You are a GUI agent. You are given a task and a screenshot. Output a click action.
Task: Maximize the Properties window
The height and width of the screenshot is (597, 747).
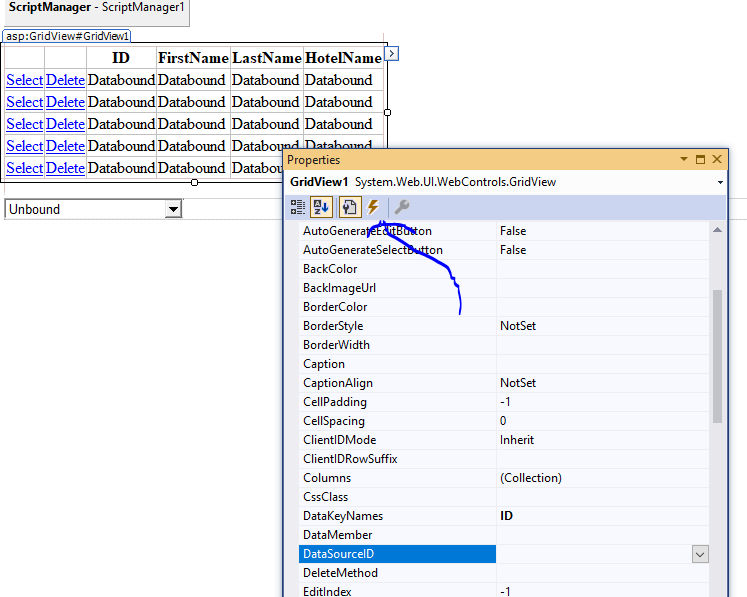tap(700, 159)
